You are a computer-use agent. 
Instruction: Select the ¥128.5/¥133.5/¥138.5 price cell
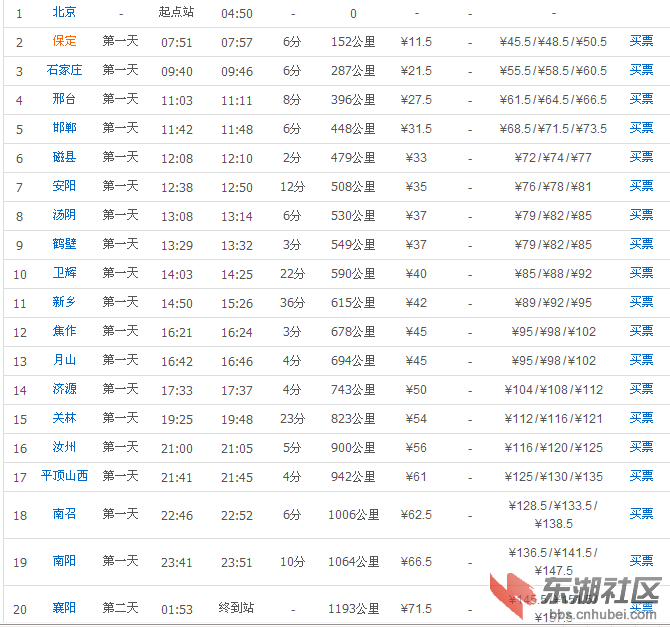click(x=553, y=515)
